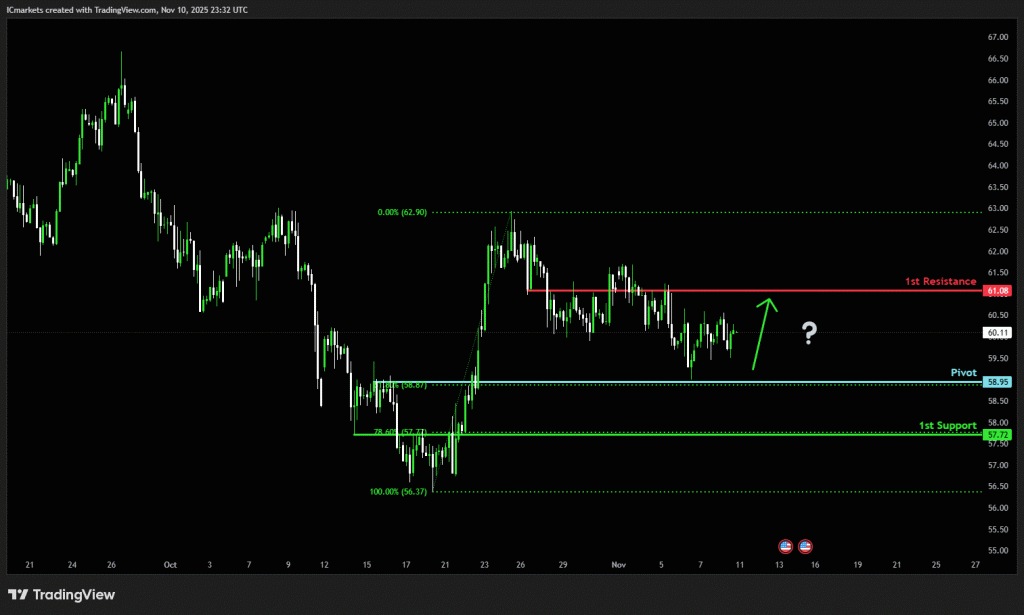Screen dimensions: 1024x615
Task: Click the 67.00 value on price axis
Action: (x=997, y=37)
